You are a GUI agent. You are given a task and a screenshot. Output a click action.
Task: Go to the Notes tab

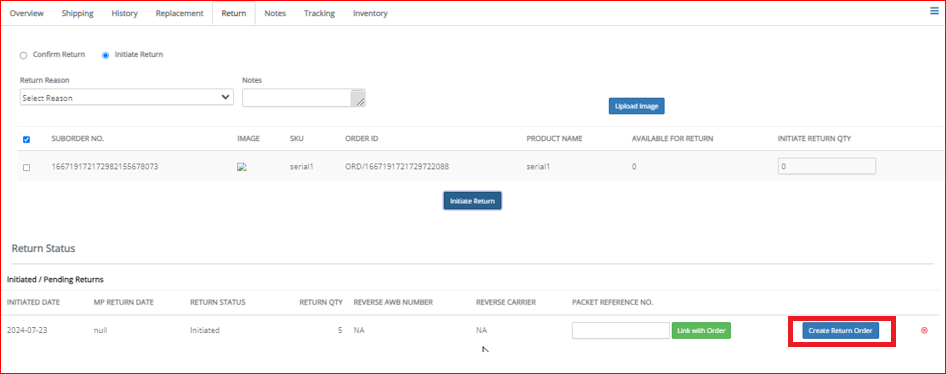click(x=275, y=13)
